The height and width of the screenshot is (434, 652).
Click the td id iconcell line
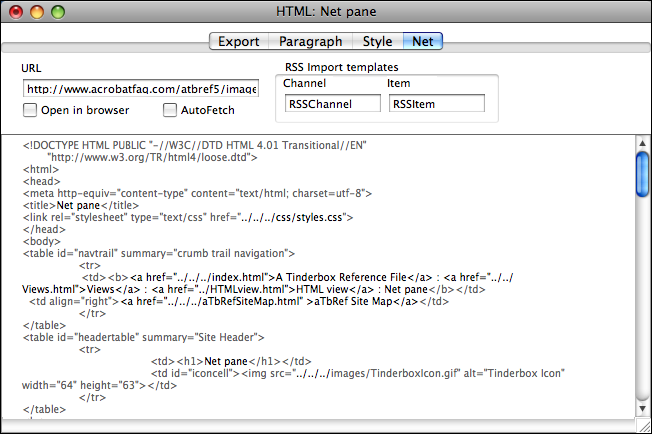[358, 373]
